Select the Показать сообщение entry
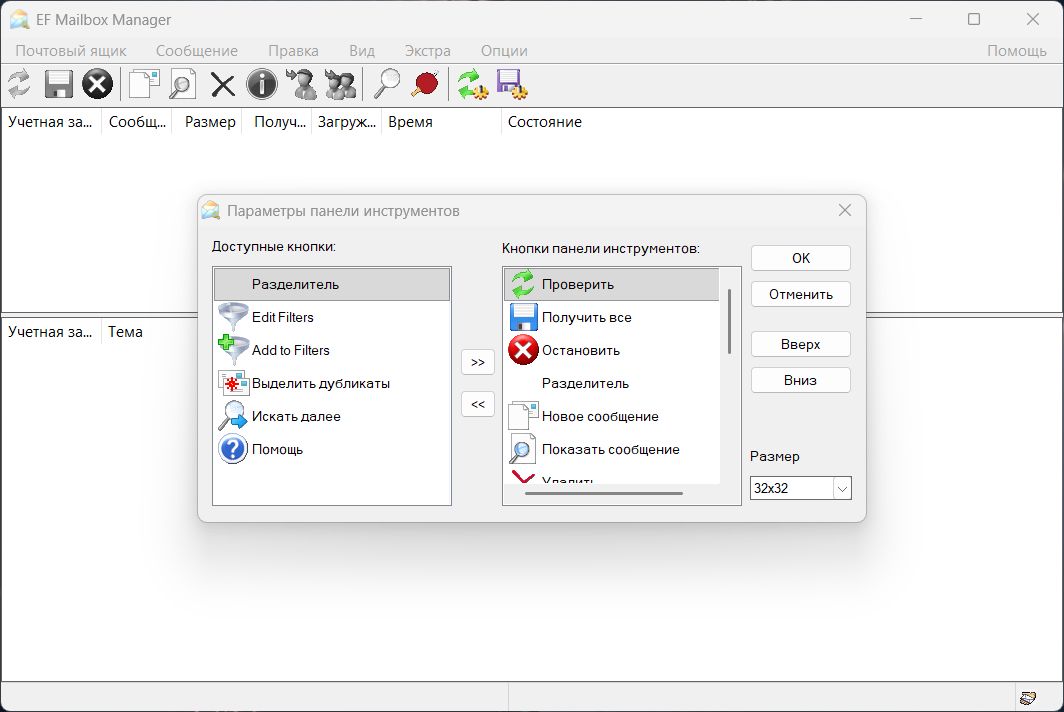1064x712 pixels. coord(610,449)
